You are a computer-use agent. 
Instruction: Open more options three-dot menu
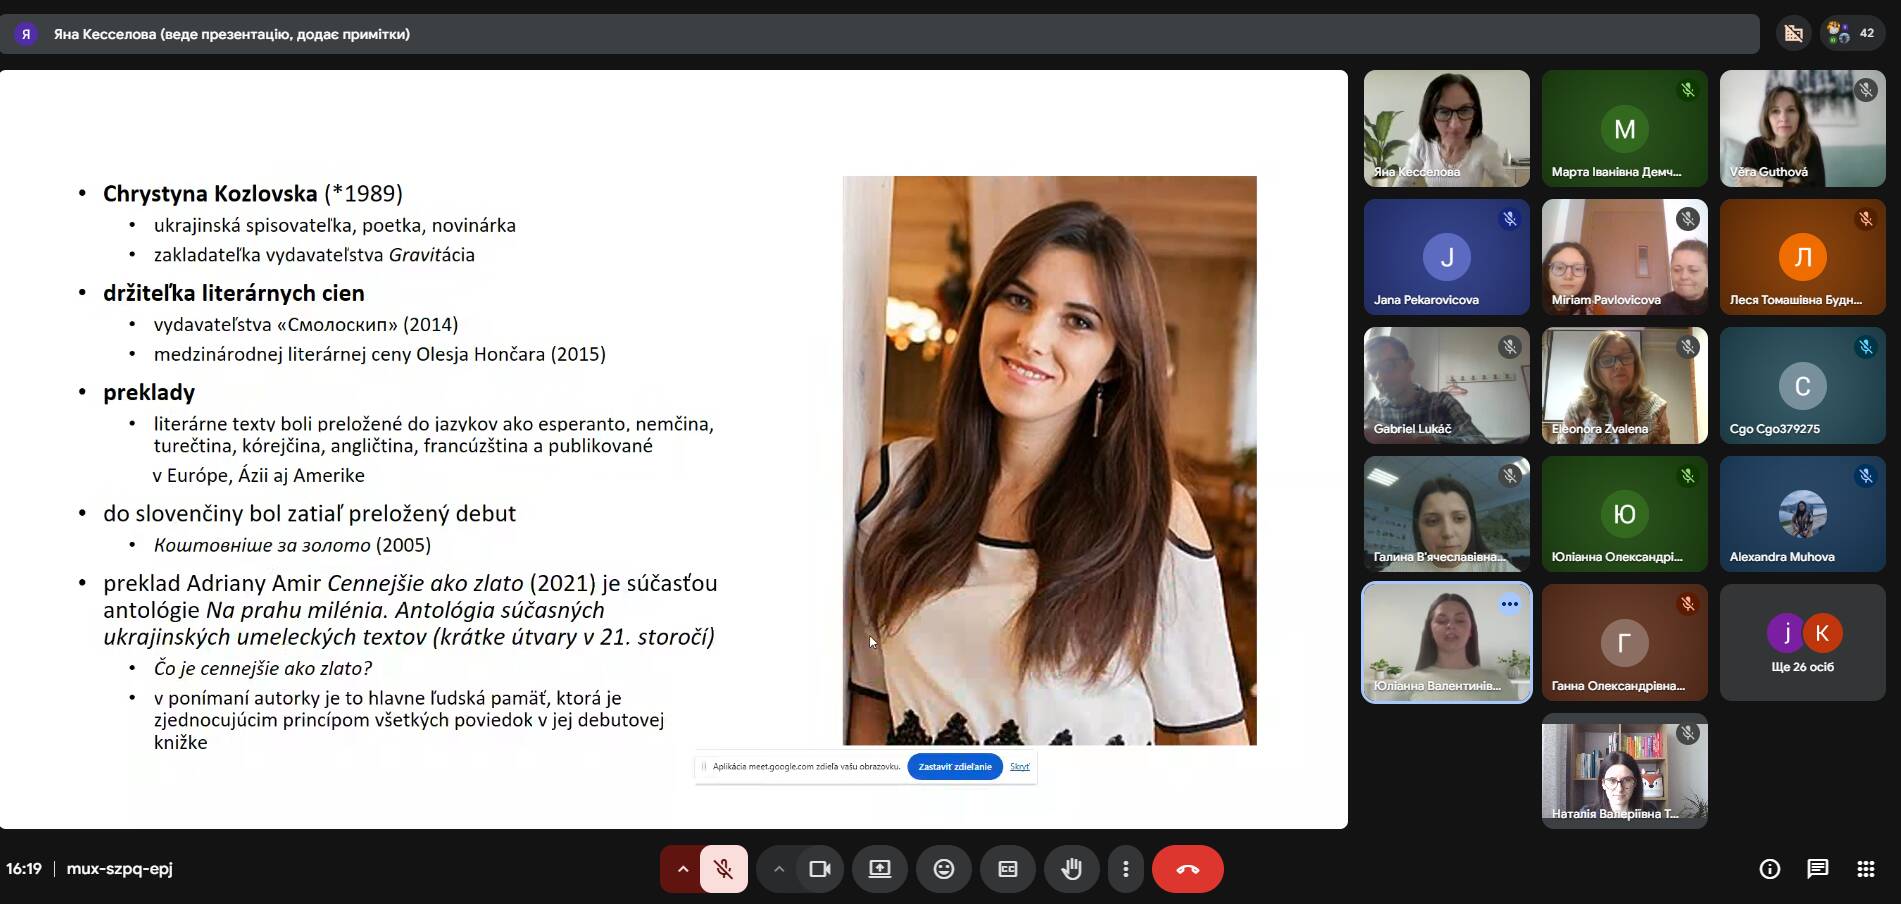pos(1125,869)
